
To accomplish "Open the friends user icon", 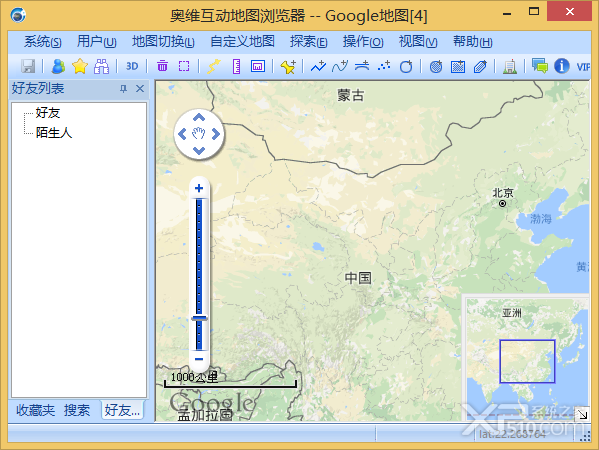I will (x=58, y=66).
